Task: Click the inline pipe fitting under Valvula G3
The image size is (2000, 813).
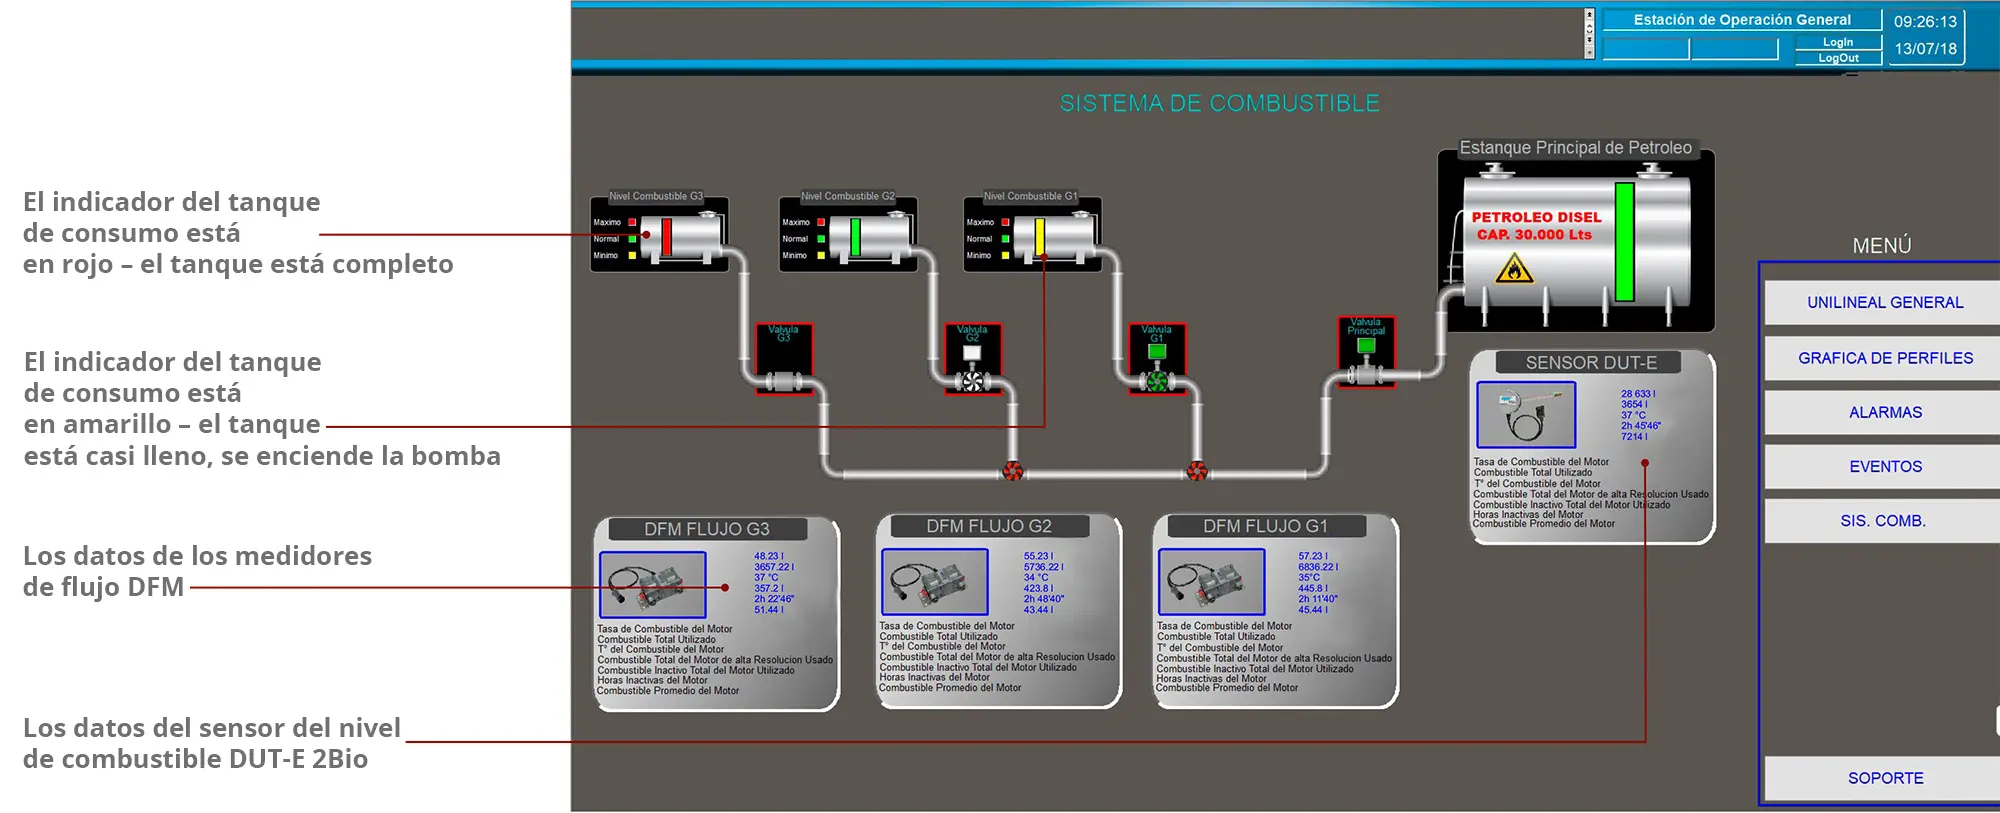Action: tap(784, 381)
